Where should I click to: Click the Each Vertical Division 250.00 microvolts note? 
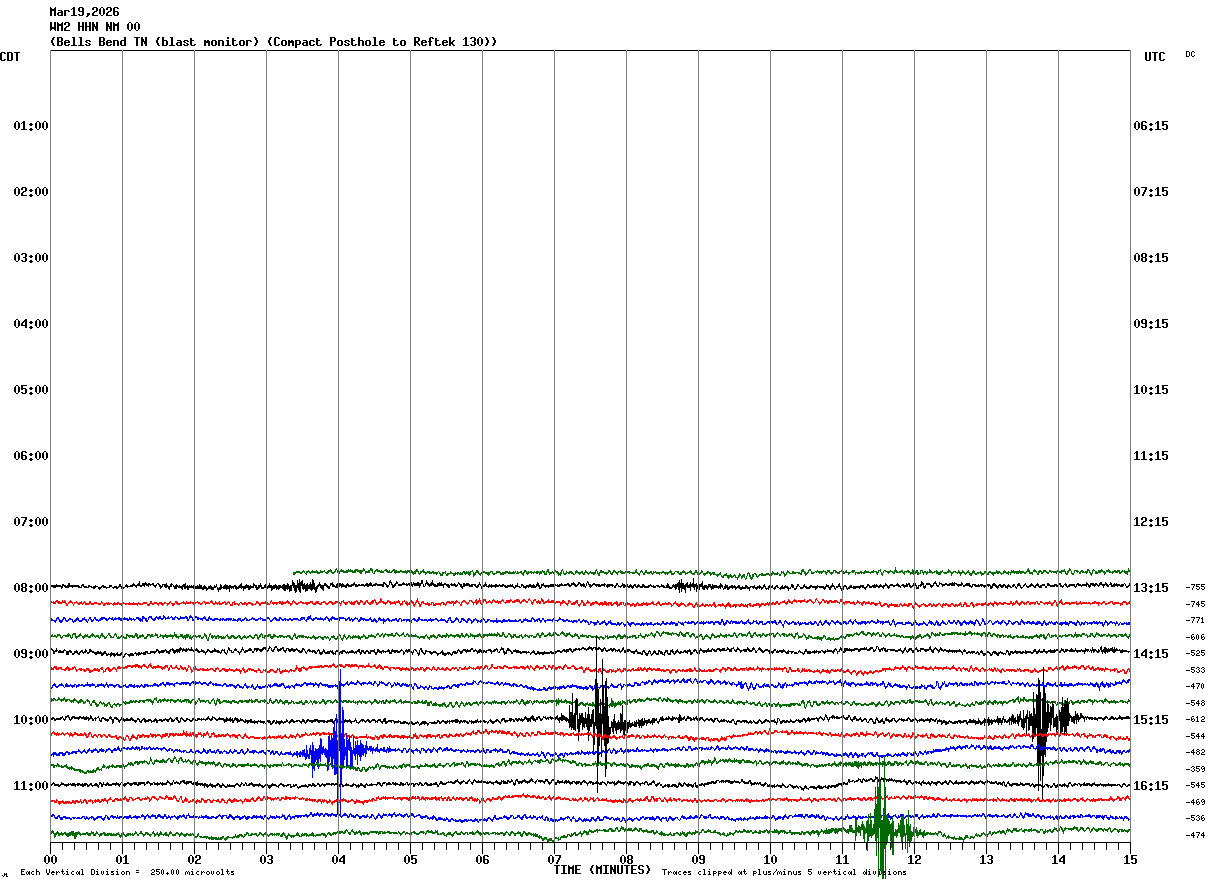pos(128,873)
